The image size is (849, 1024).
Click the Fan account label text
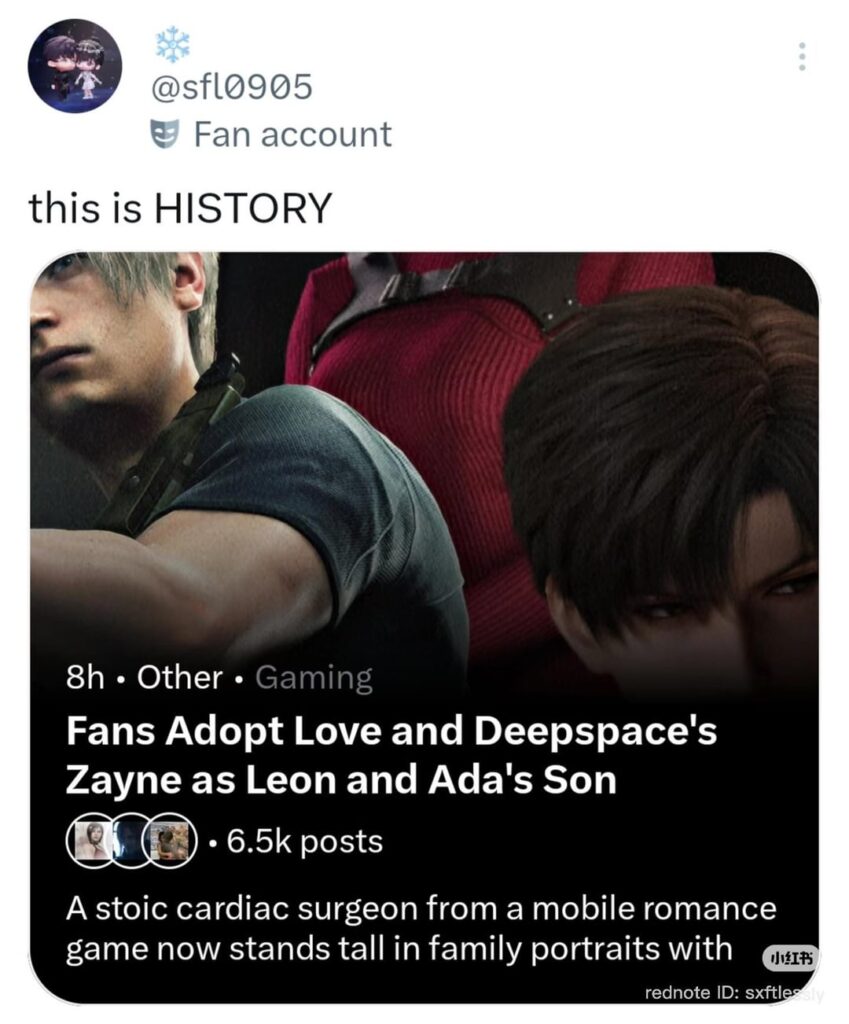click(292, 134)
